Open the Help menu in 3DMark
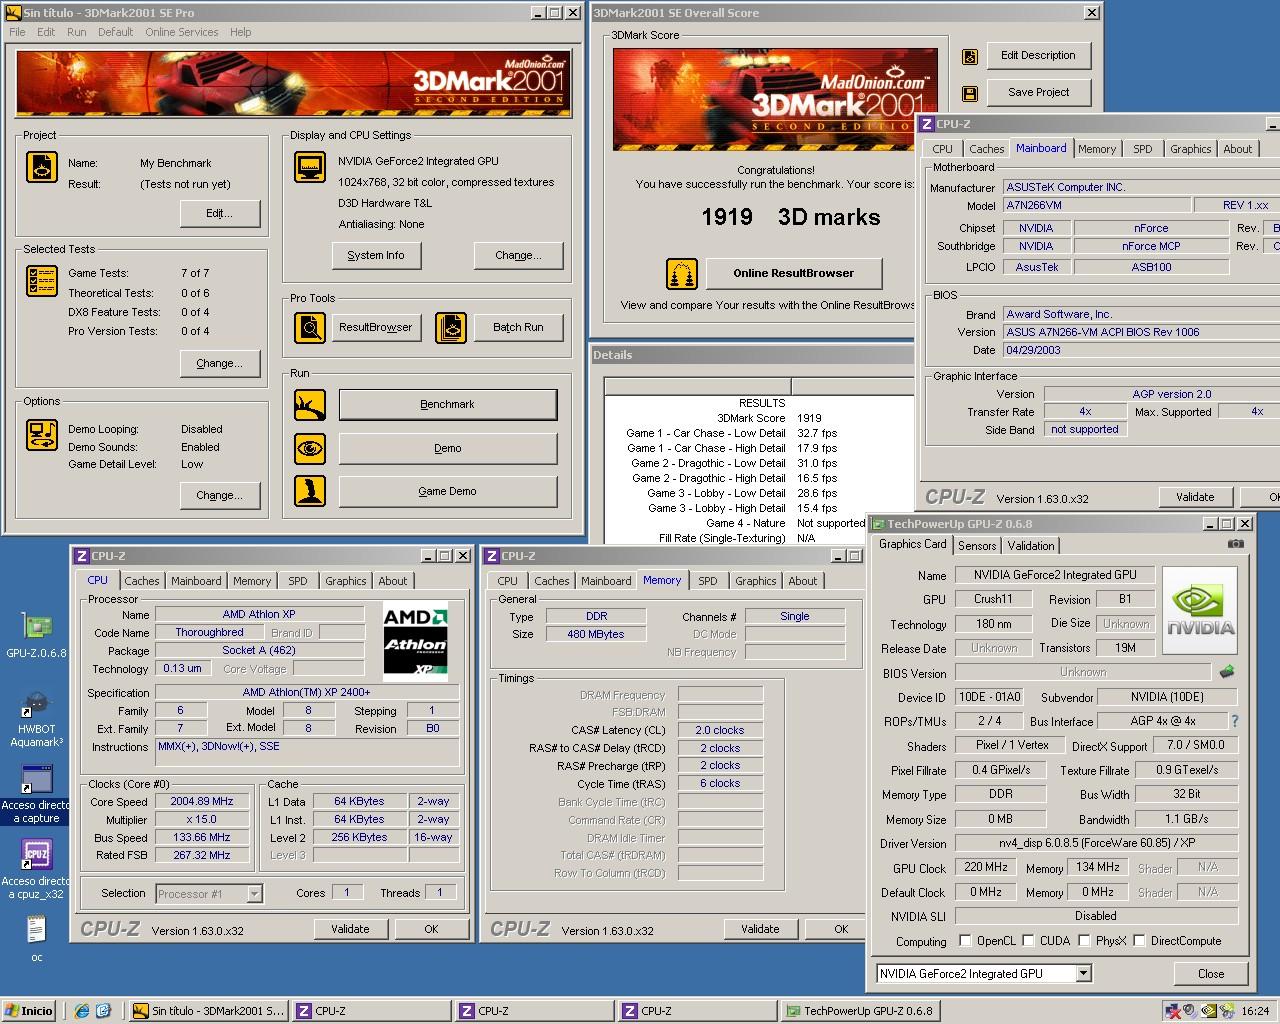Viewport: 1280px width, 1024px height. pos(240,32)
